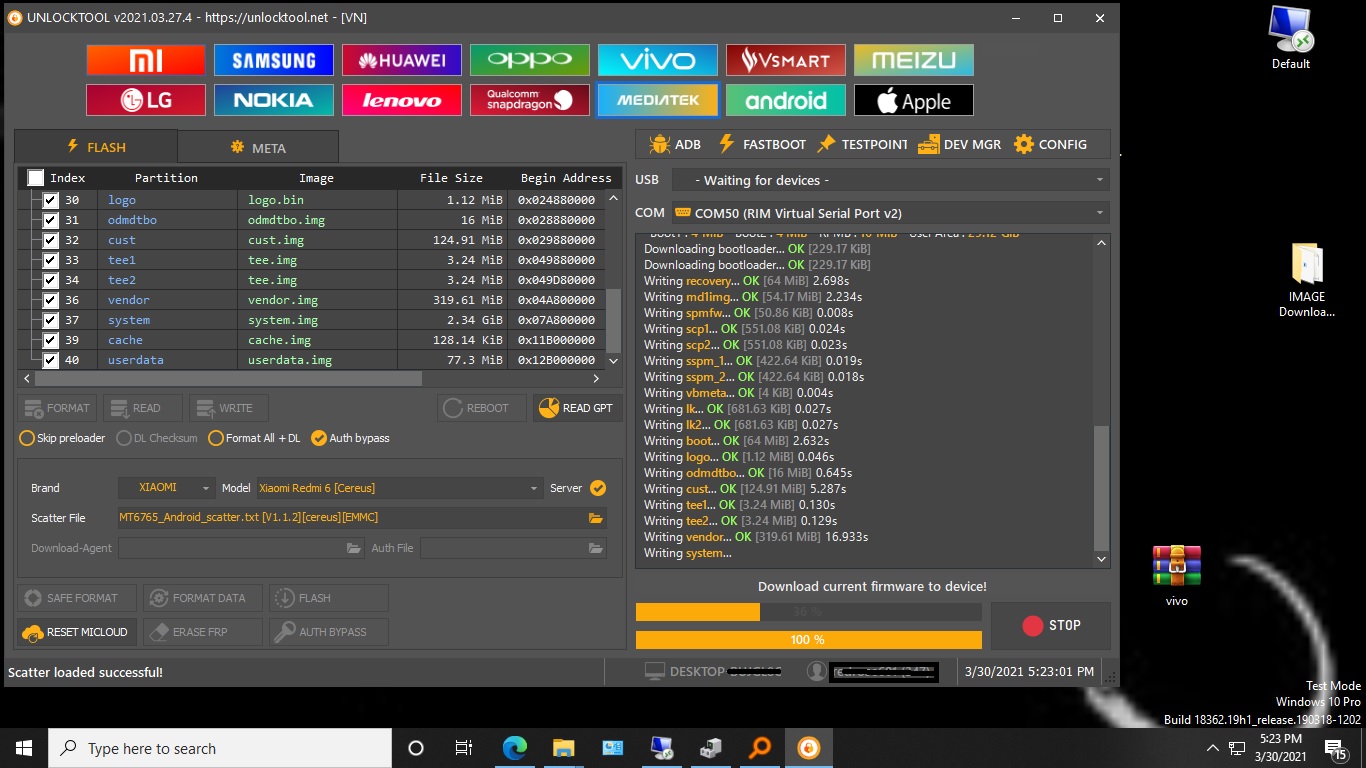Open the USB device dropdown

890,180
